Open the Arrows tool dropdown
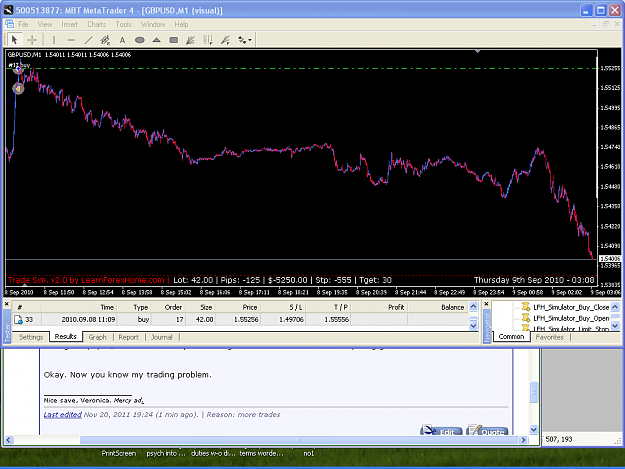Image resolution: width=625 pixels, height=469 pixels. [x=245, y=40]
